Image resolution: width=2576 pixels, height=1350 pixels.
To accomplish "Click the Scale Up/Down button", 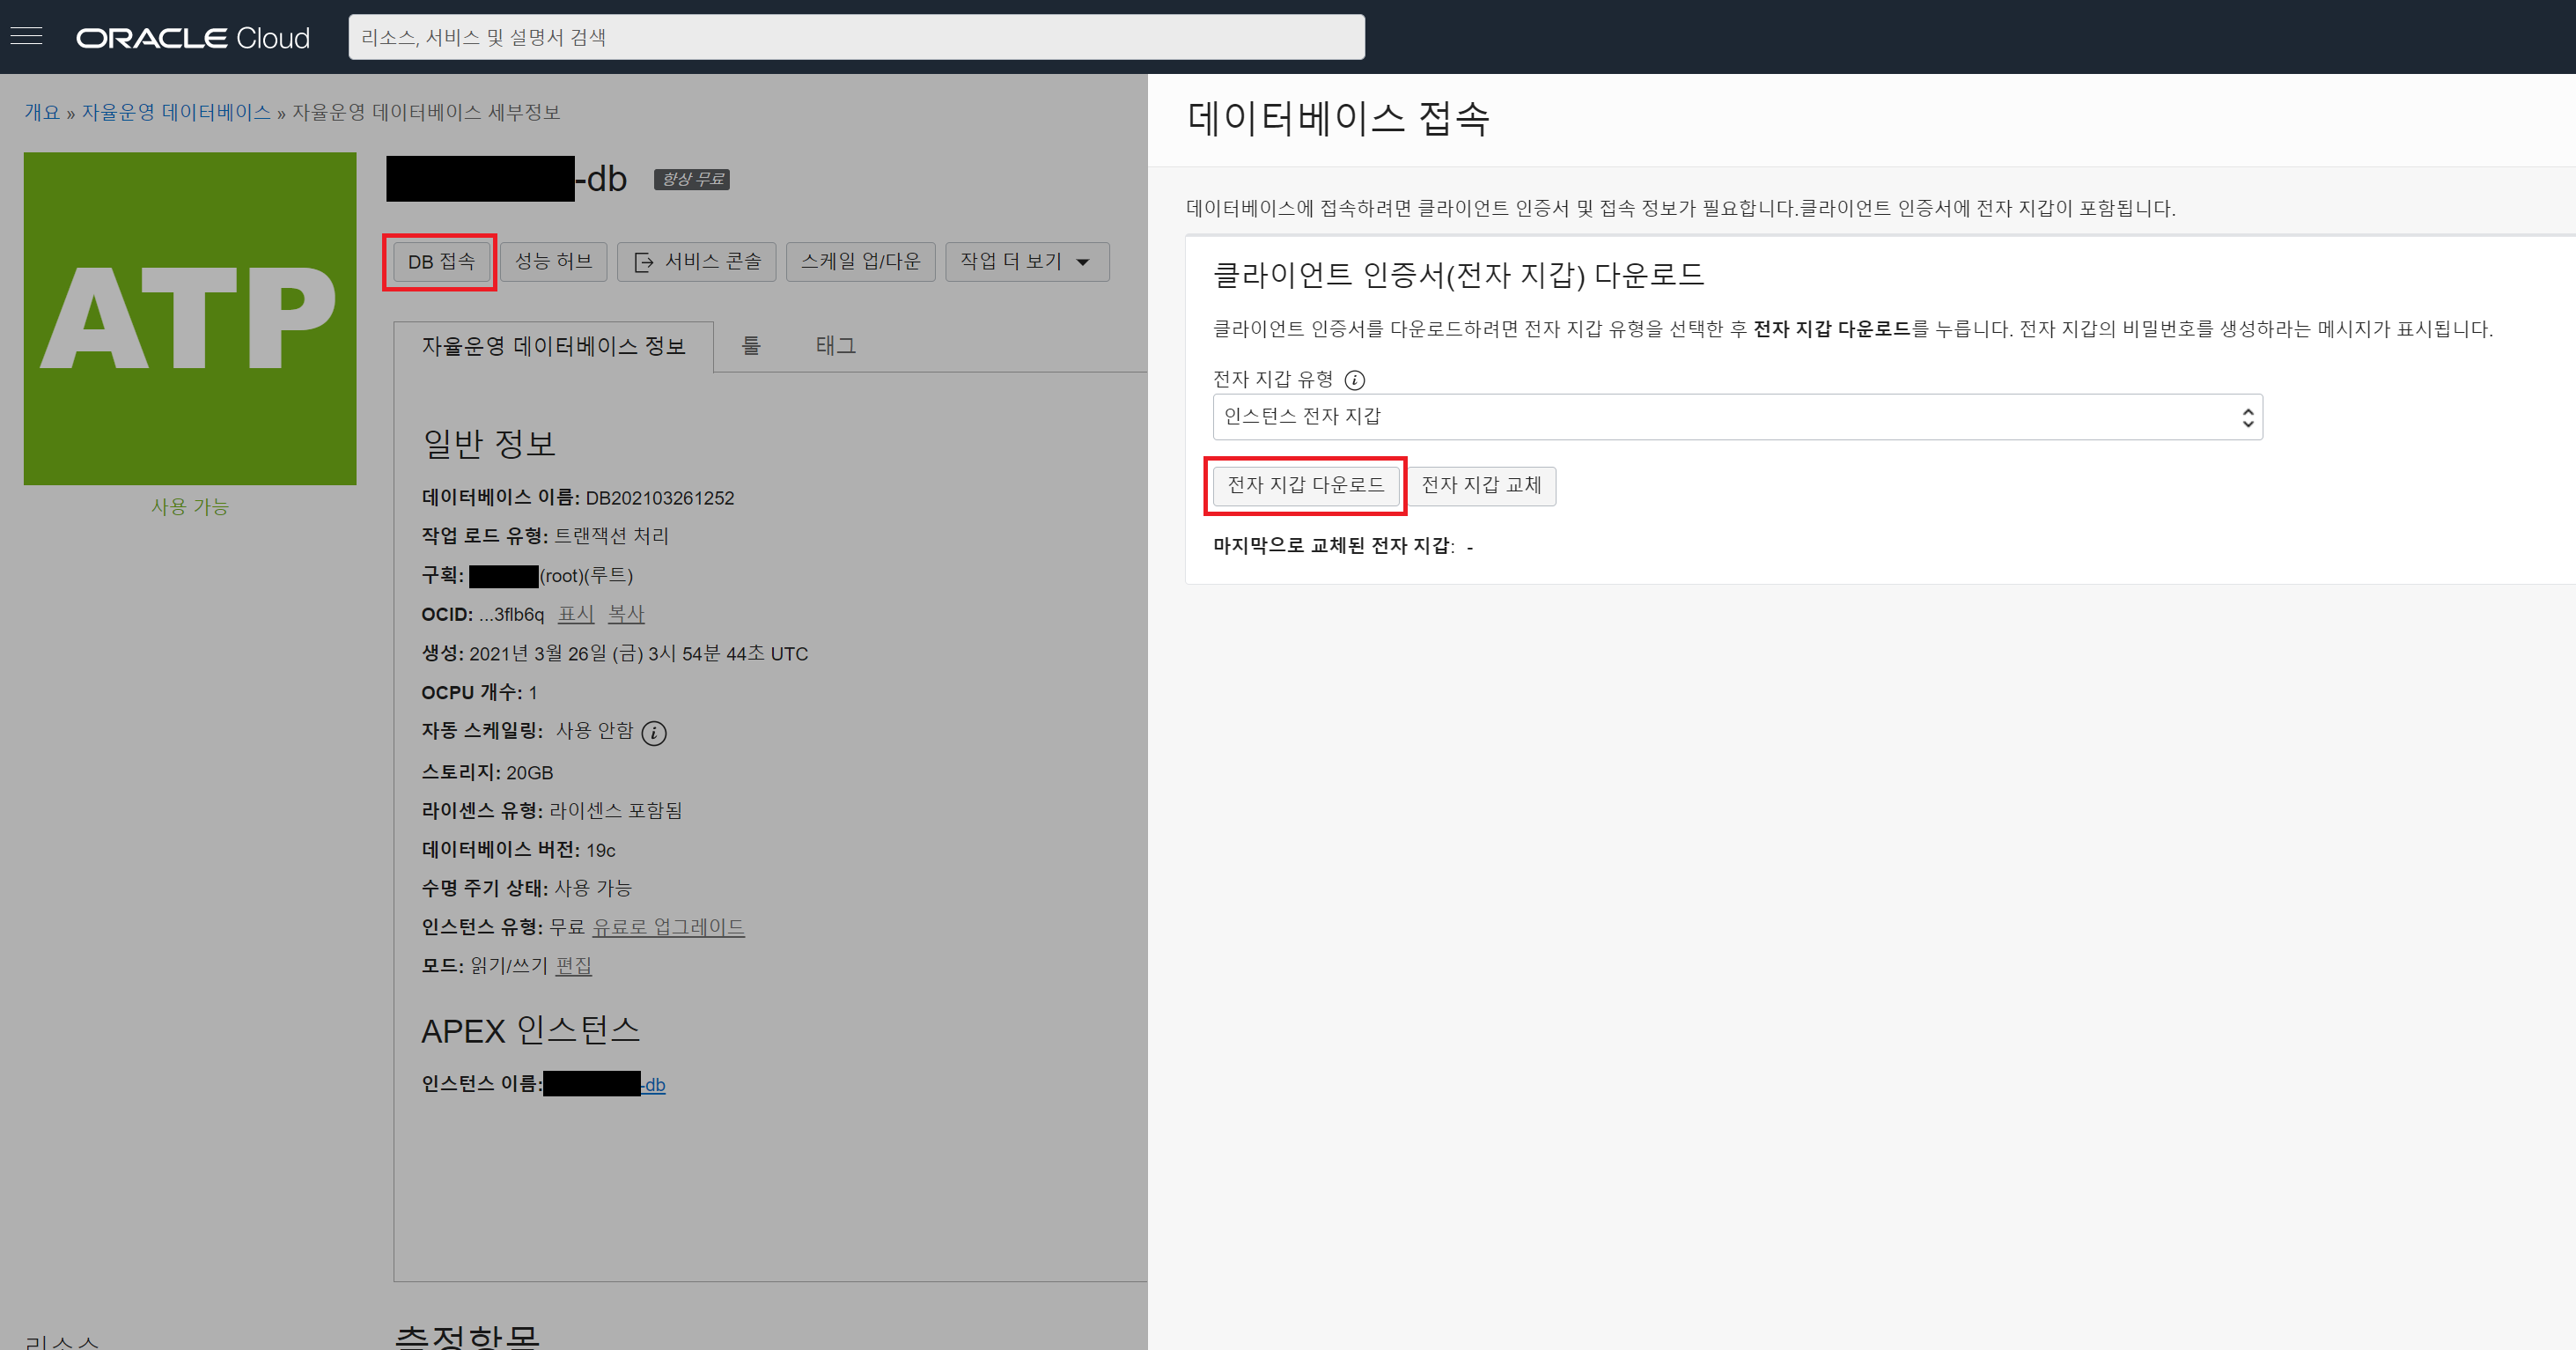I will point(860,262).
